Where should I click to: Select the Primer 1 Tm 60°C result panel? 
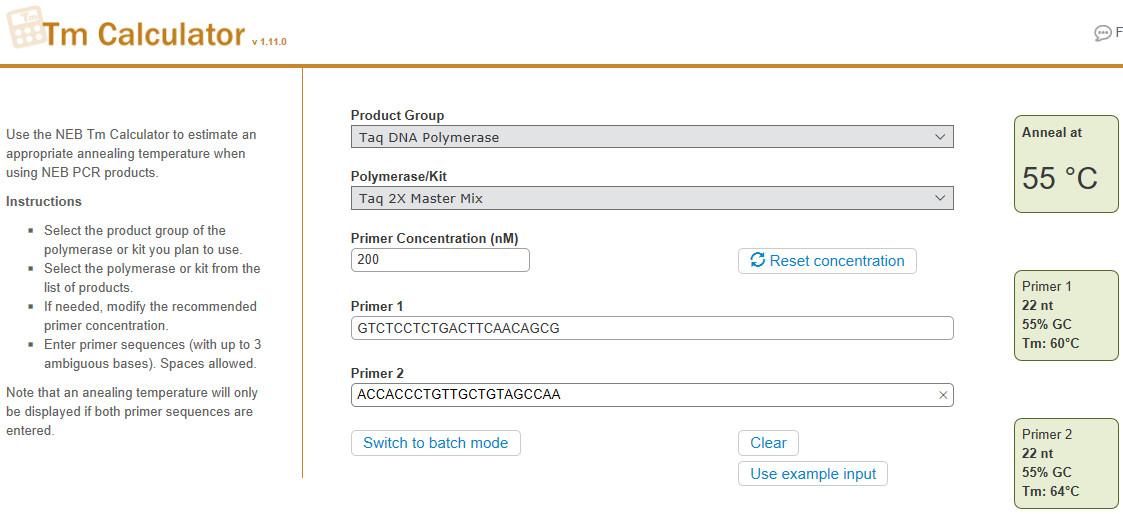[x=1065, y=315]
